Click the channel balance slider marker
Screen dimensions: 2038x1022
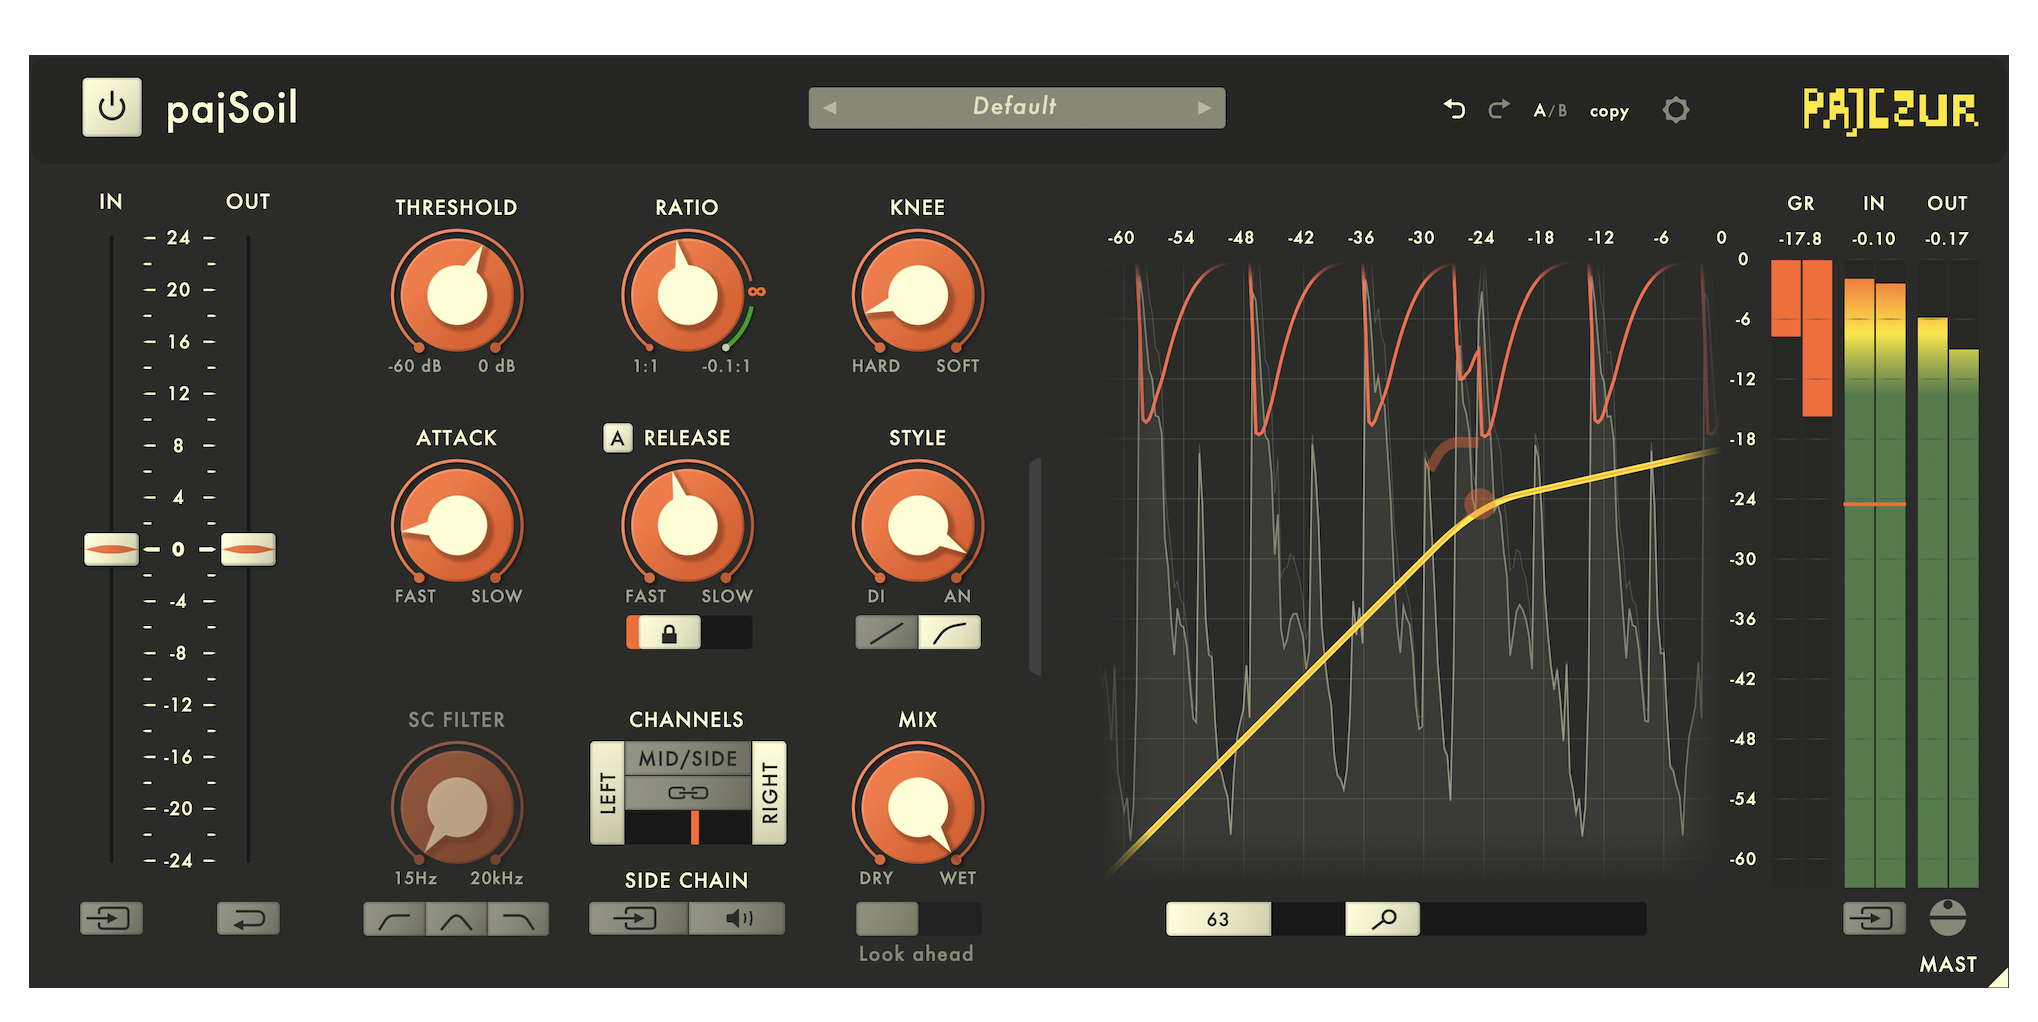click(695, 828)
